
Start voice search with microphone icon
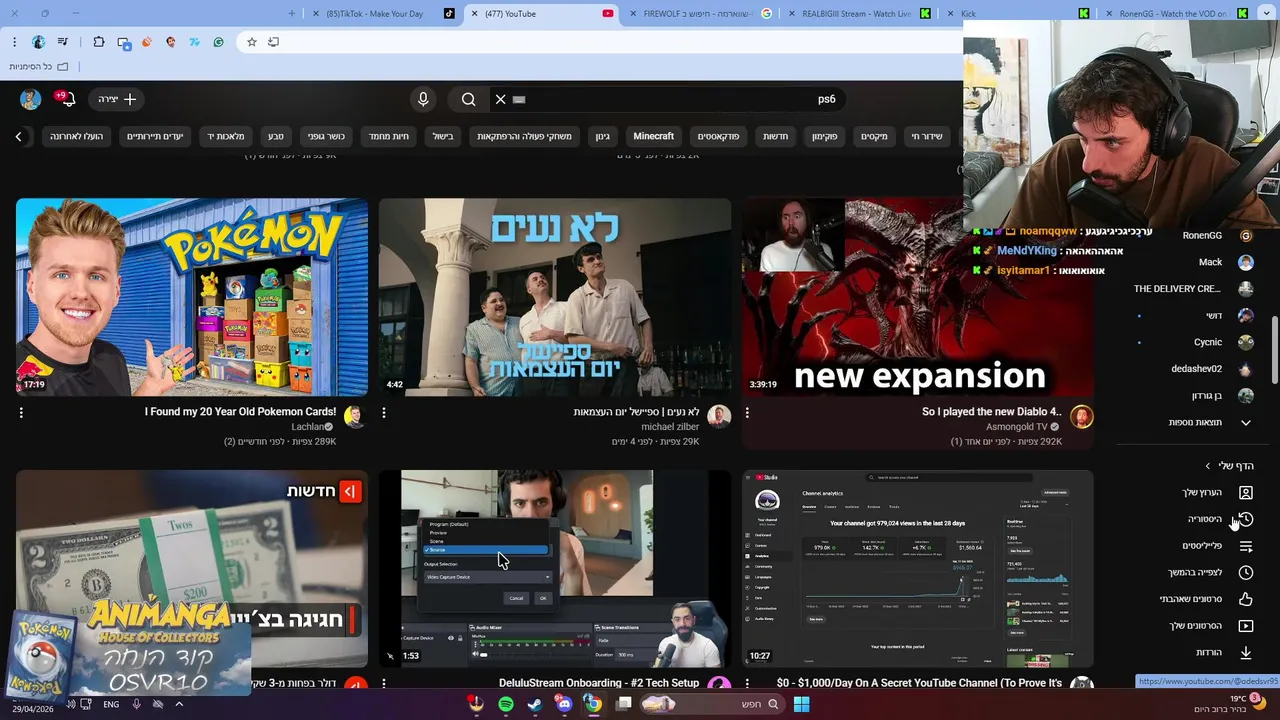tap(423, 99)
